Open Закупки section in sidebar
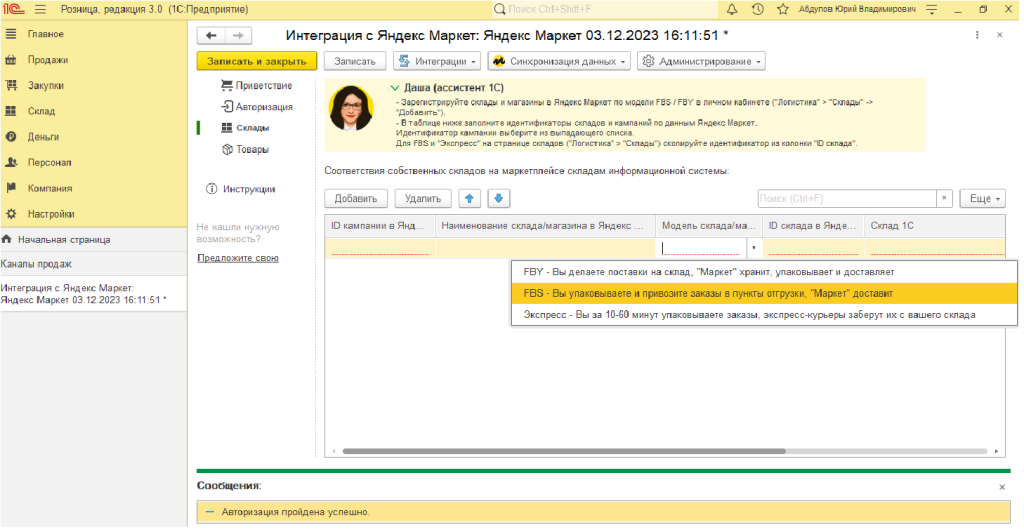The height and width of the screenshot is (532, 1024). [x=46, y=86]
